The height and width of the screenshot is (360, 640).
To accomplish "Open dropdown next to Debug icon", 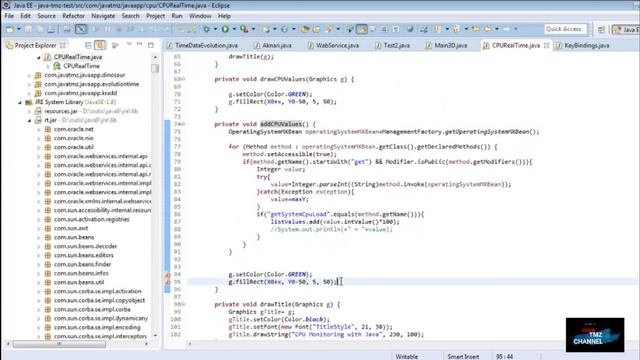I will tap(215, 29).
